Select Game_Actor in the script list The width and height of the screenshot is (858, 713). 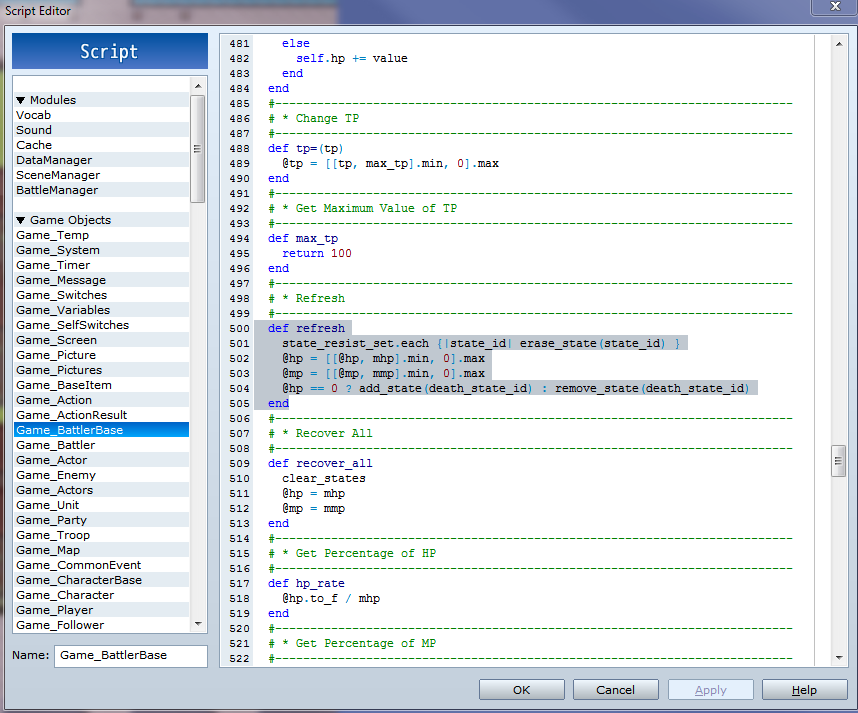pos(51,460)
